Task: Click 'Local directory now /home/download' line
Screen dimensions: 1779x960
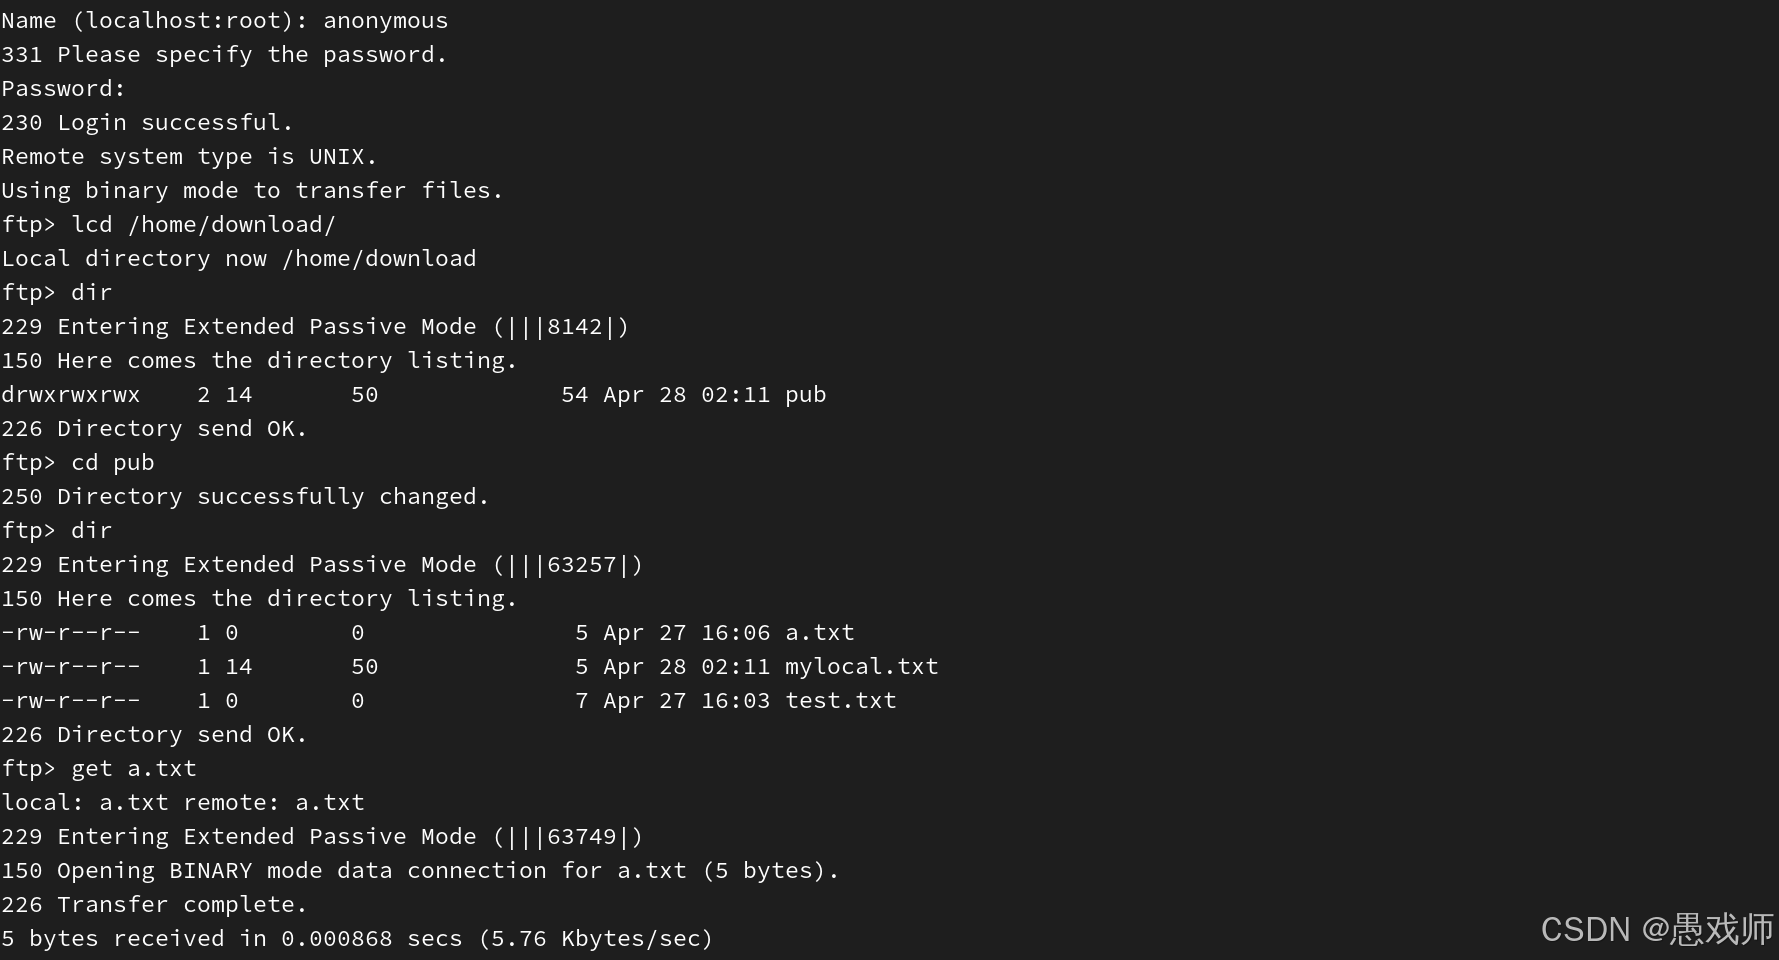Action: (239, 258)
